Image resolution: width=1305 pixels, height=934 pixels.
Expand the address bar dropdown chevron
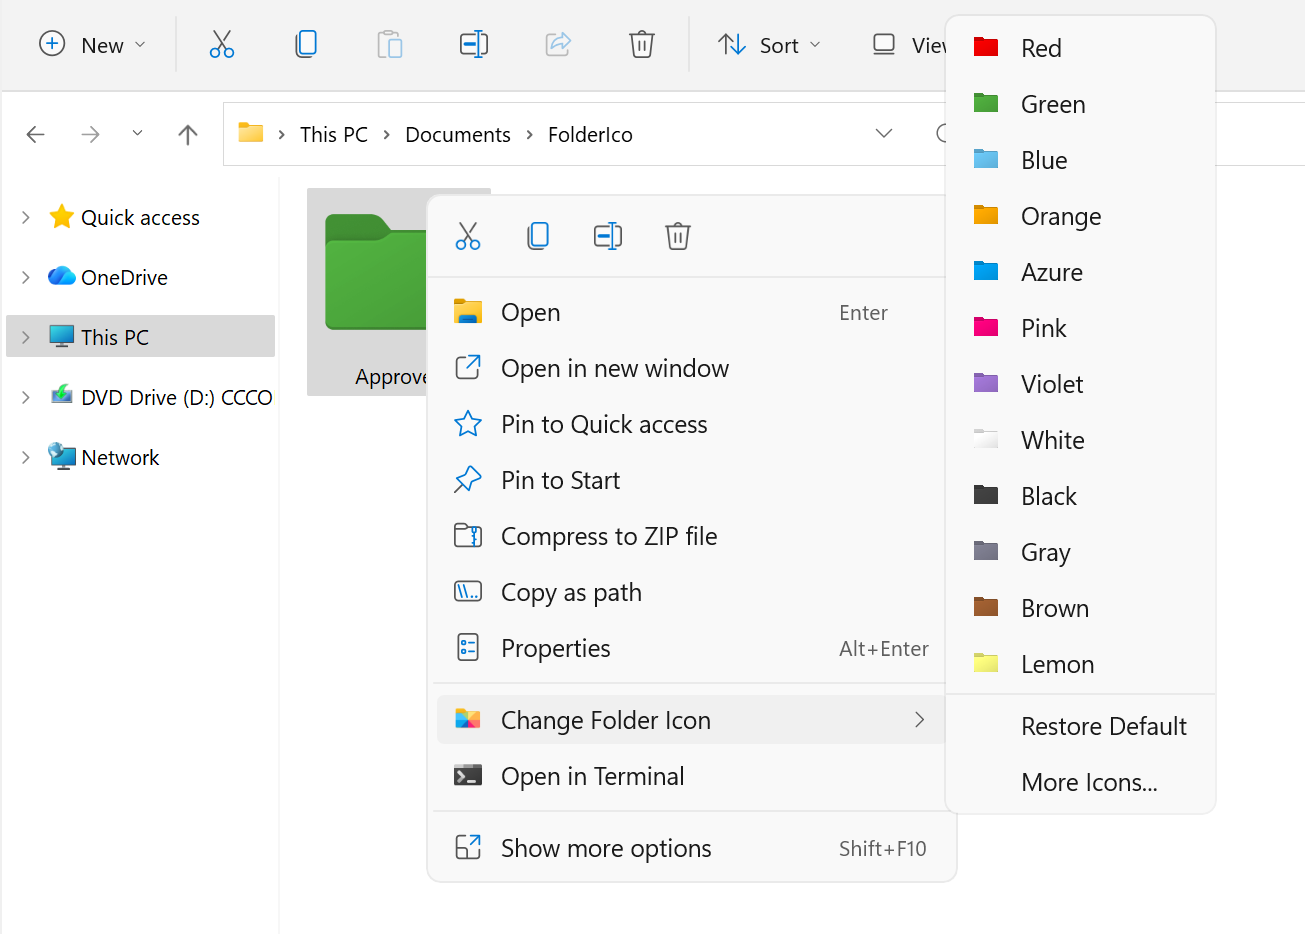(x=884, y=133)
